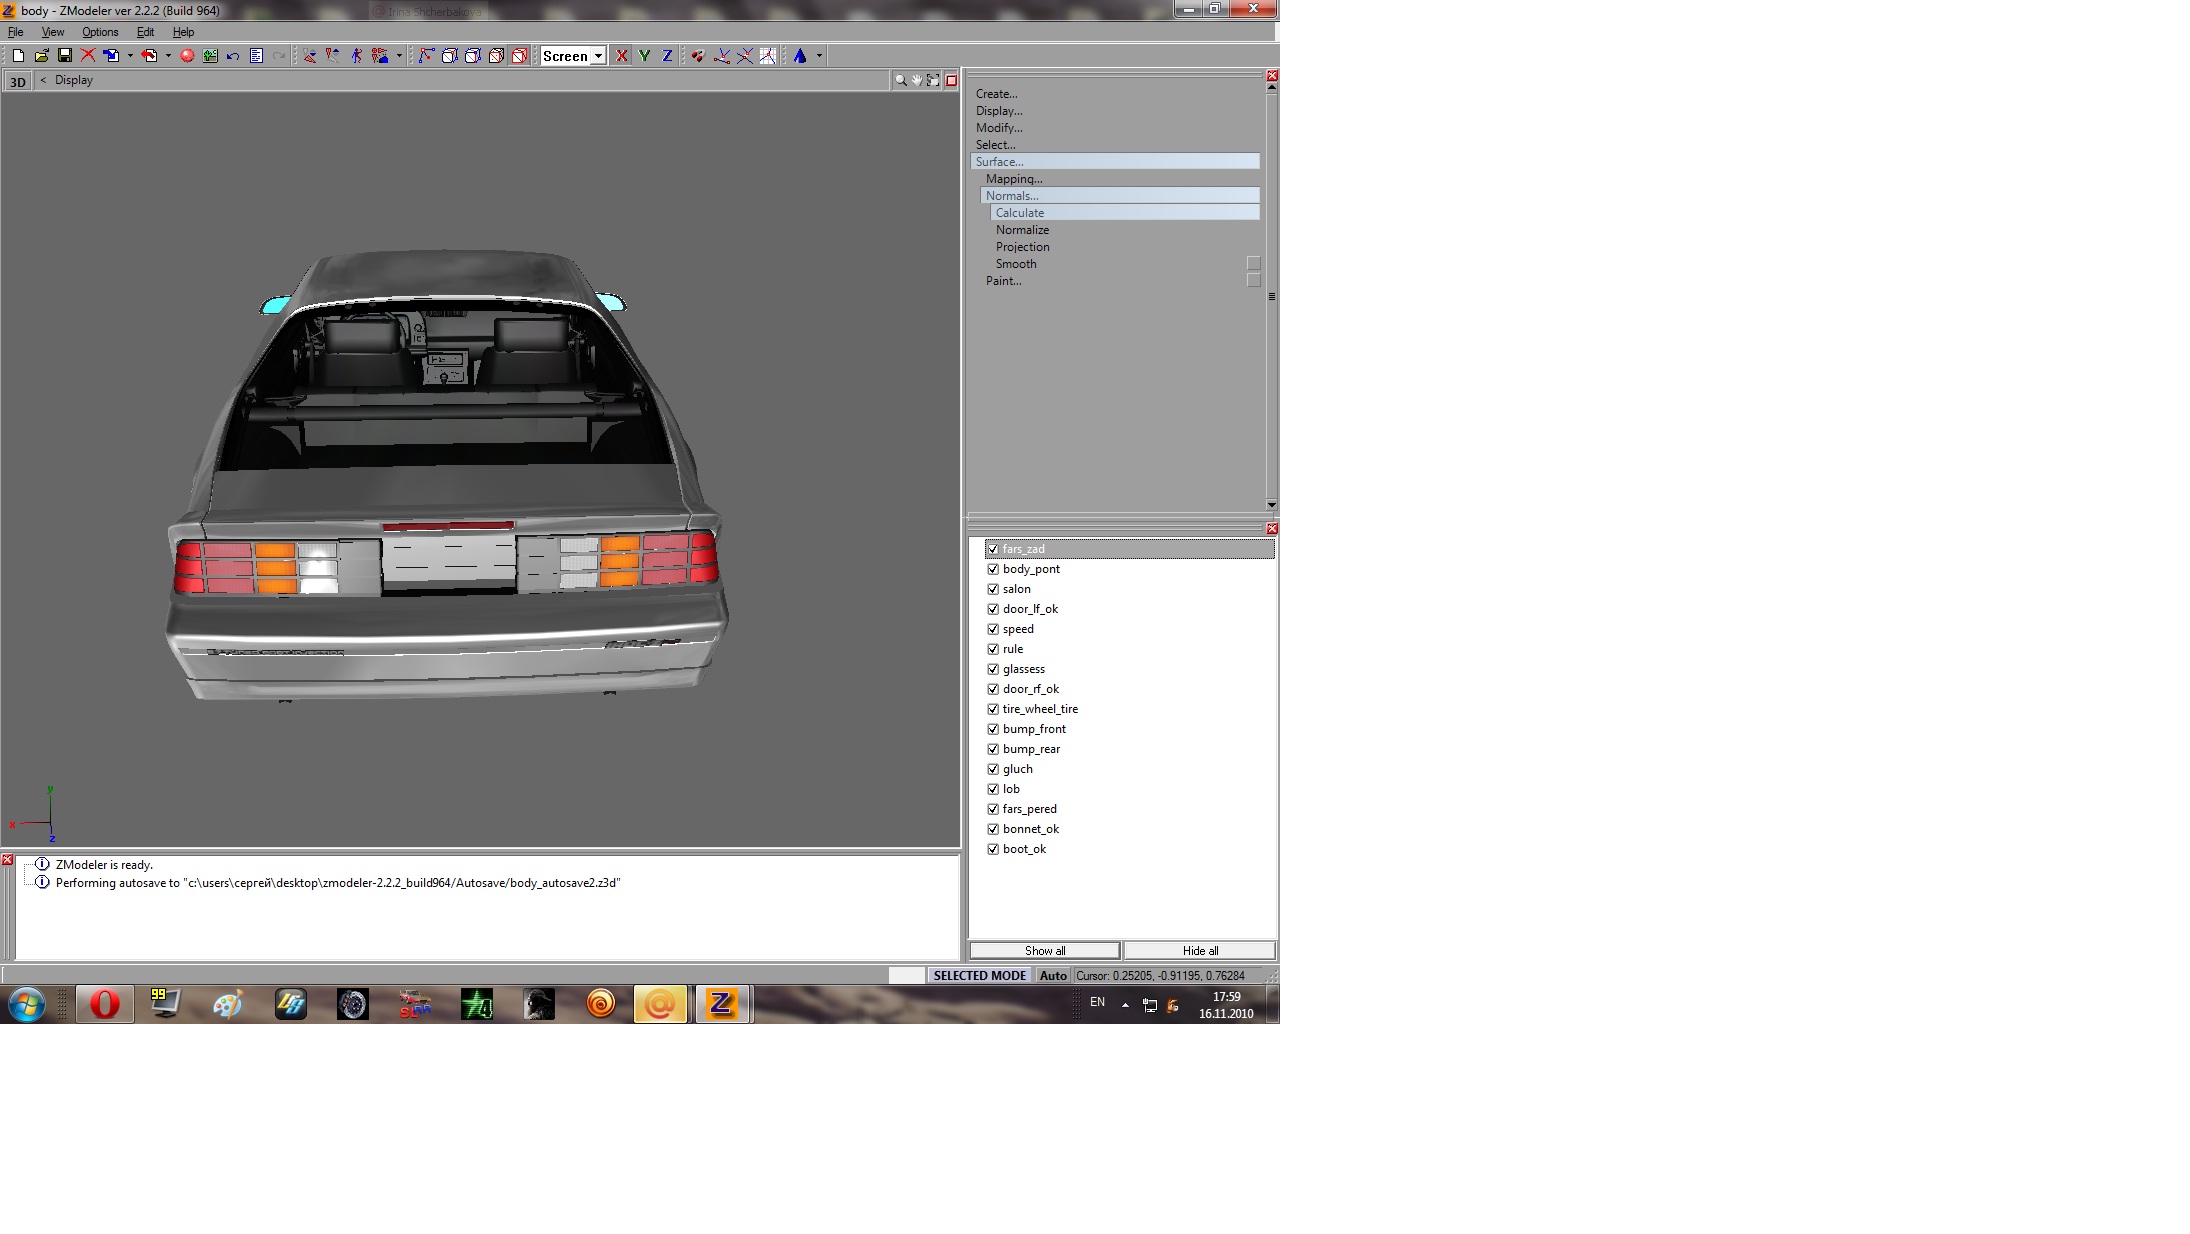This screenshot has width=2190, height=1234.
Task: Open the Screen axis dropdown
Action: [598, 56]
